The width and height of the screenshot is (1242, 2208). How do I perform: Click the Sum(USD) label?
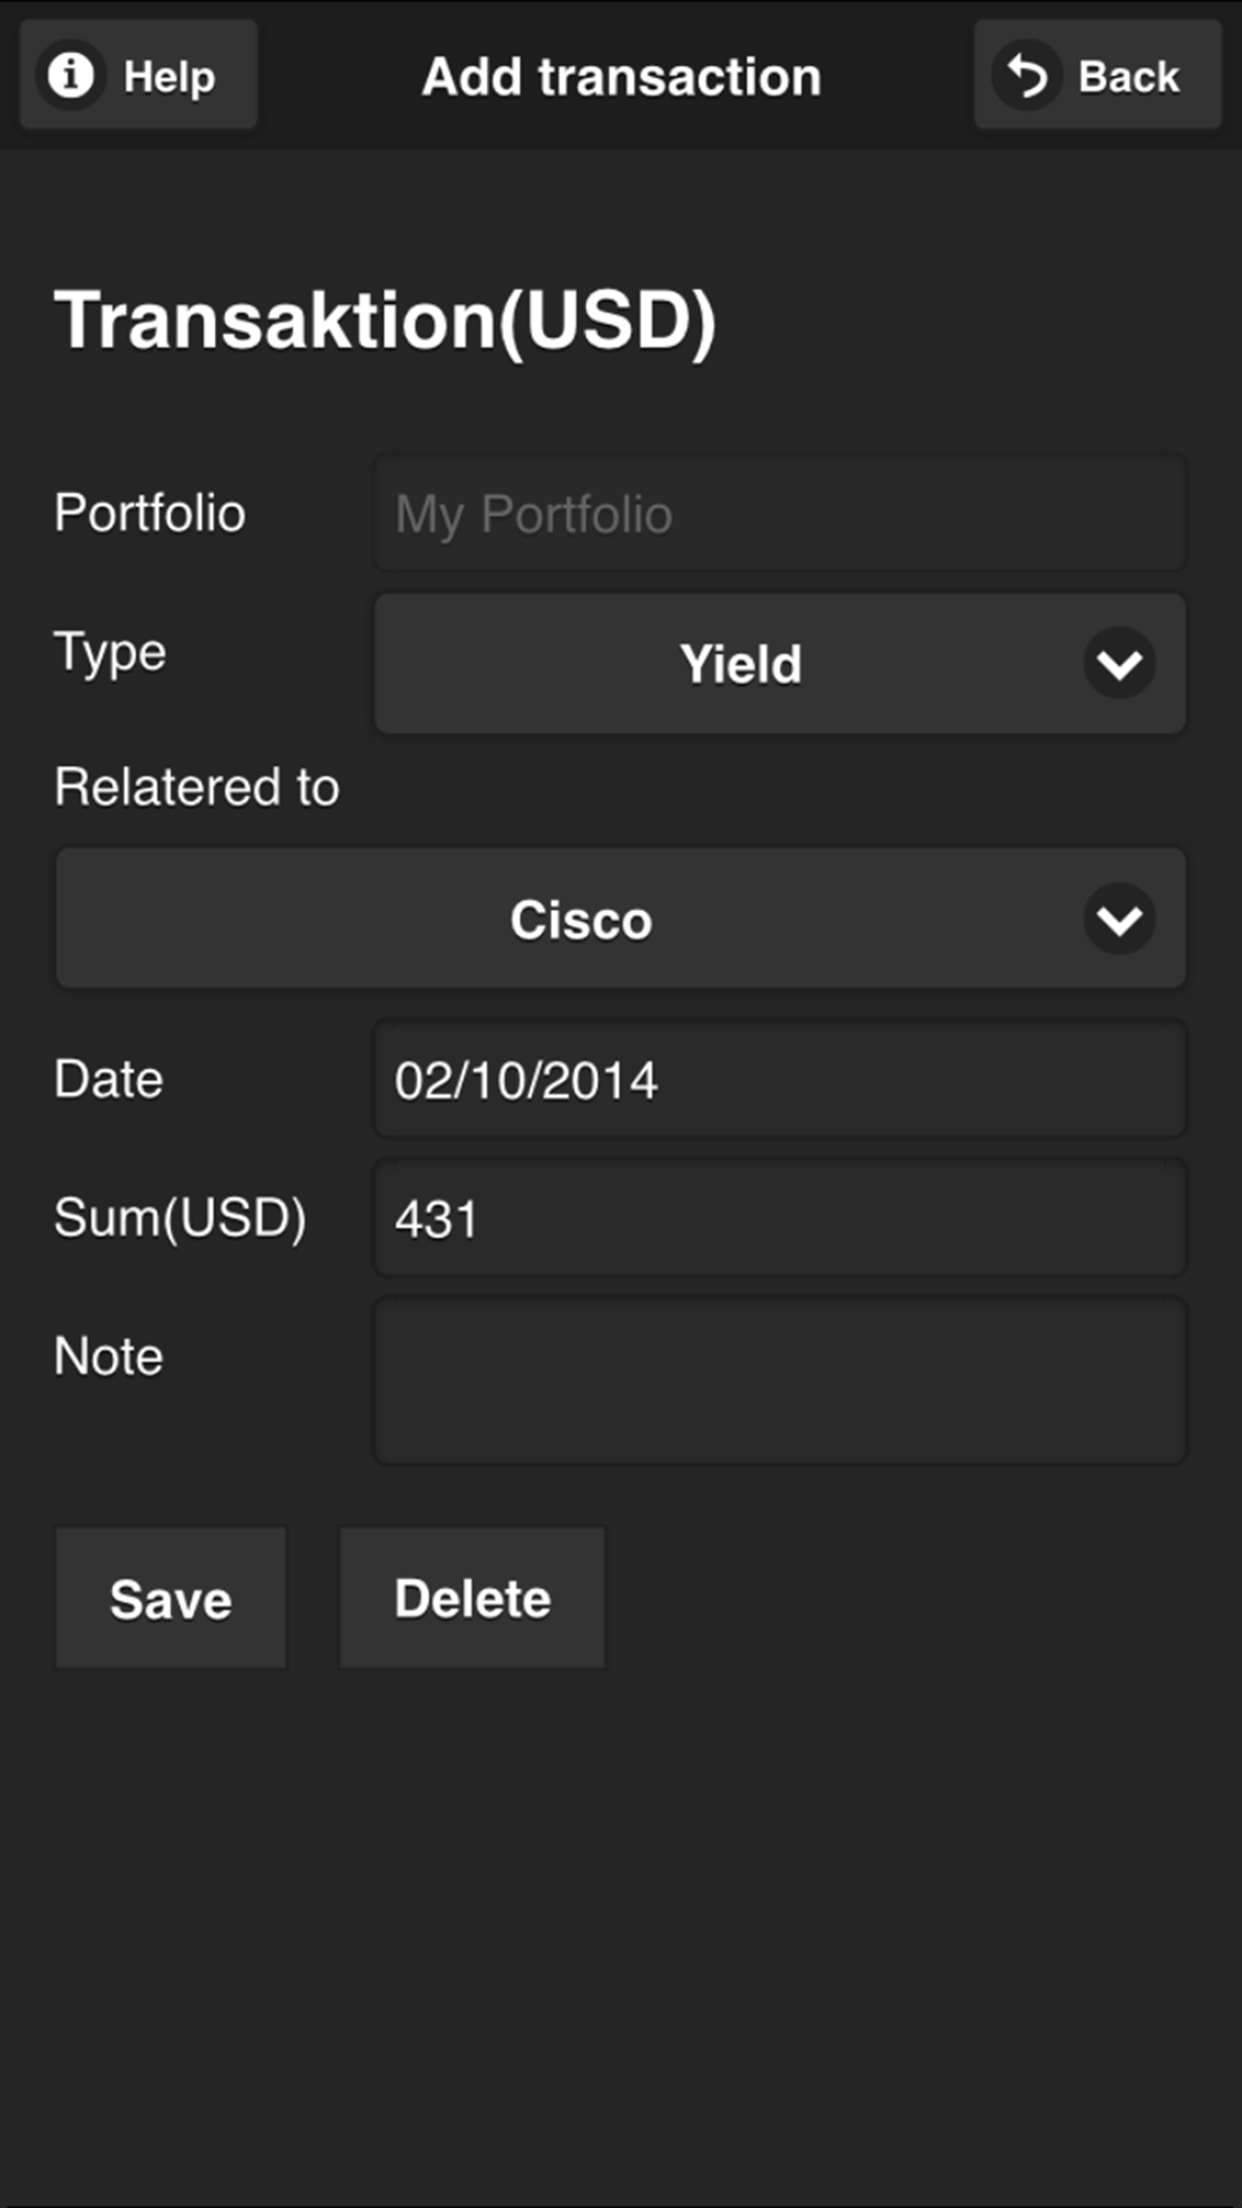coord(180,1218)
